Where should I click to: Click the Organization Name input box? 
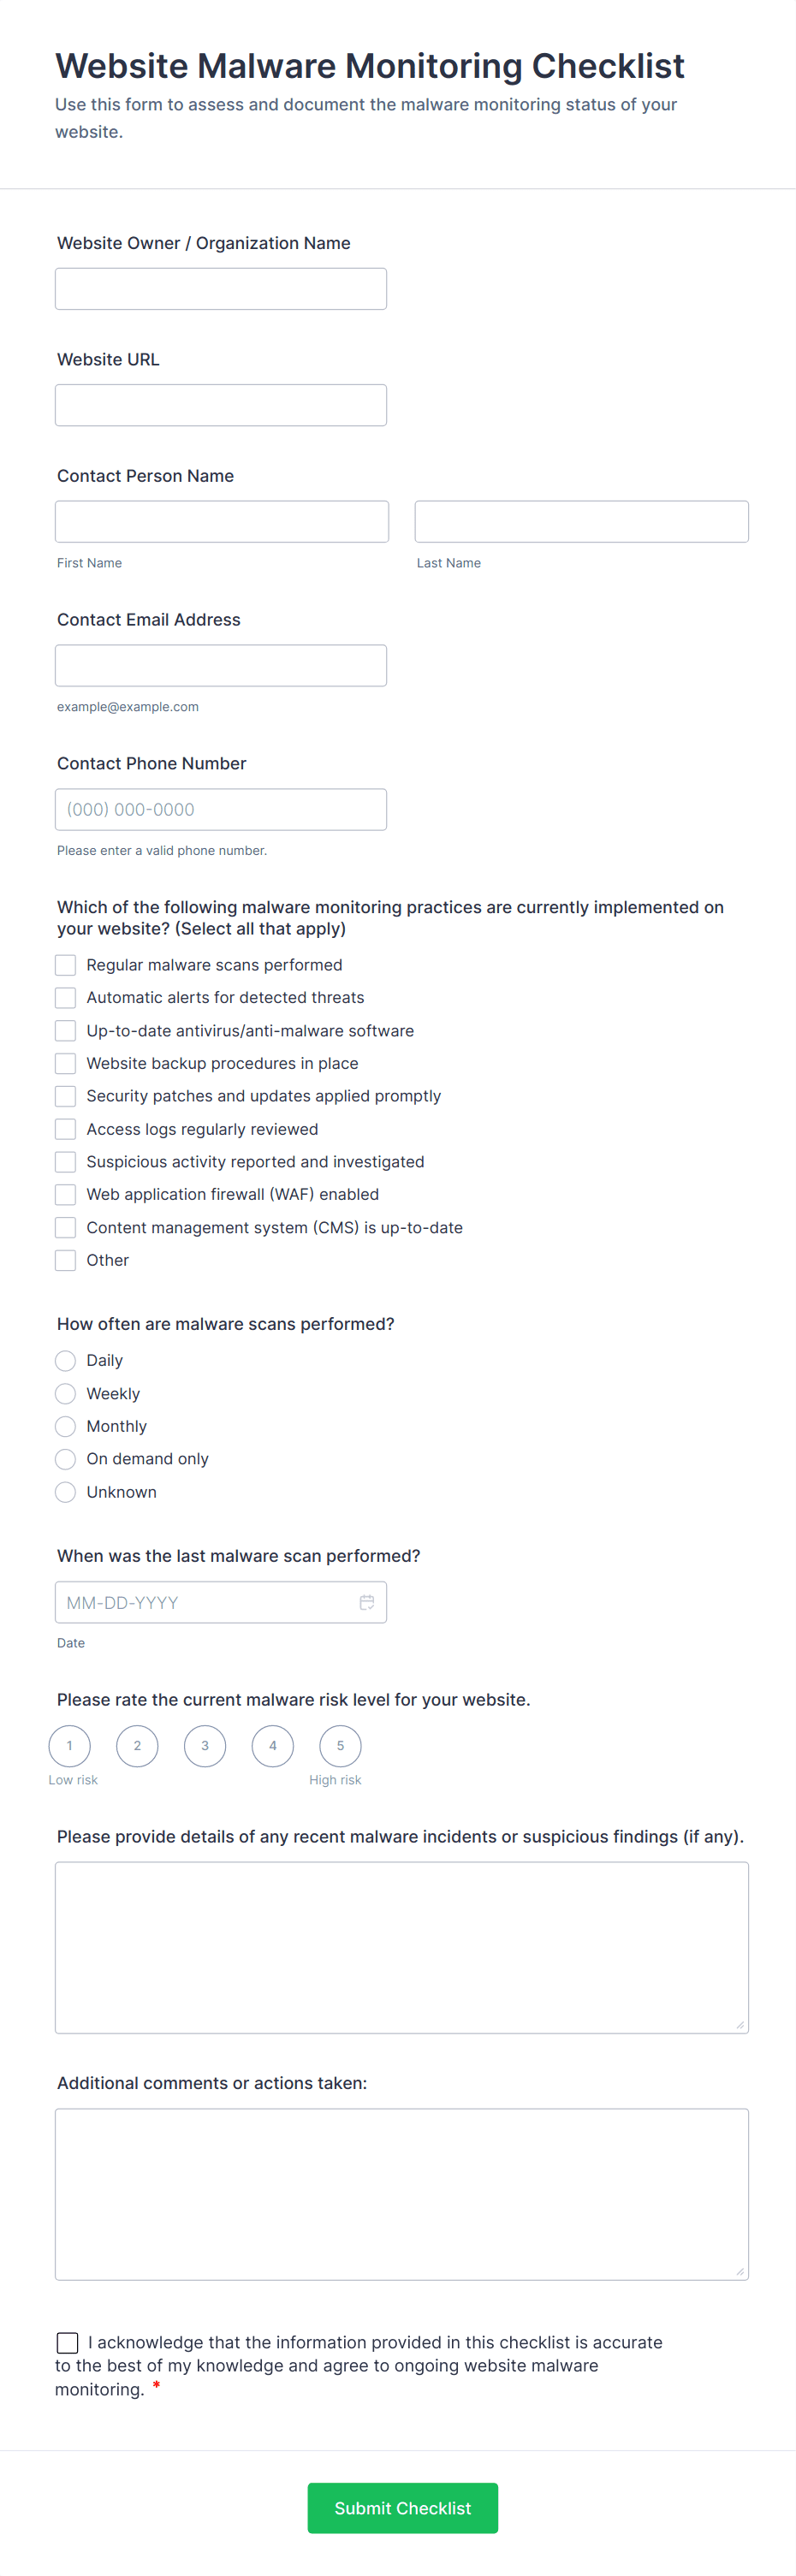point(220,289)
